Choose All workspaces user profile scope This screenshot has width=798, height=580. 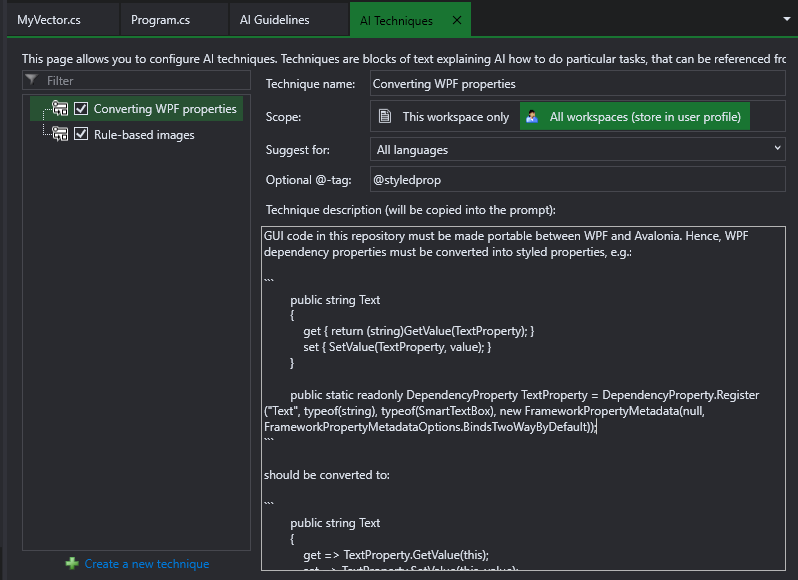pos(635,117)
